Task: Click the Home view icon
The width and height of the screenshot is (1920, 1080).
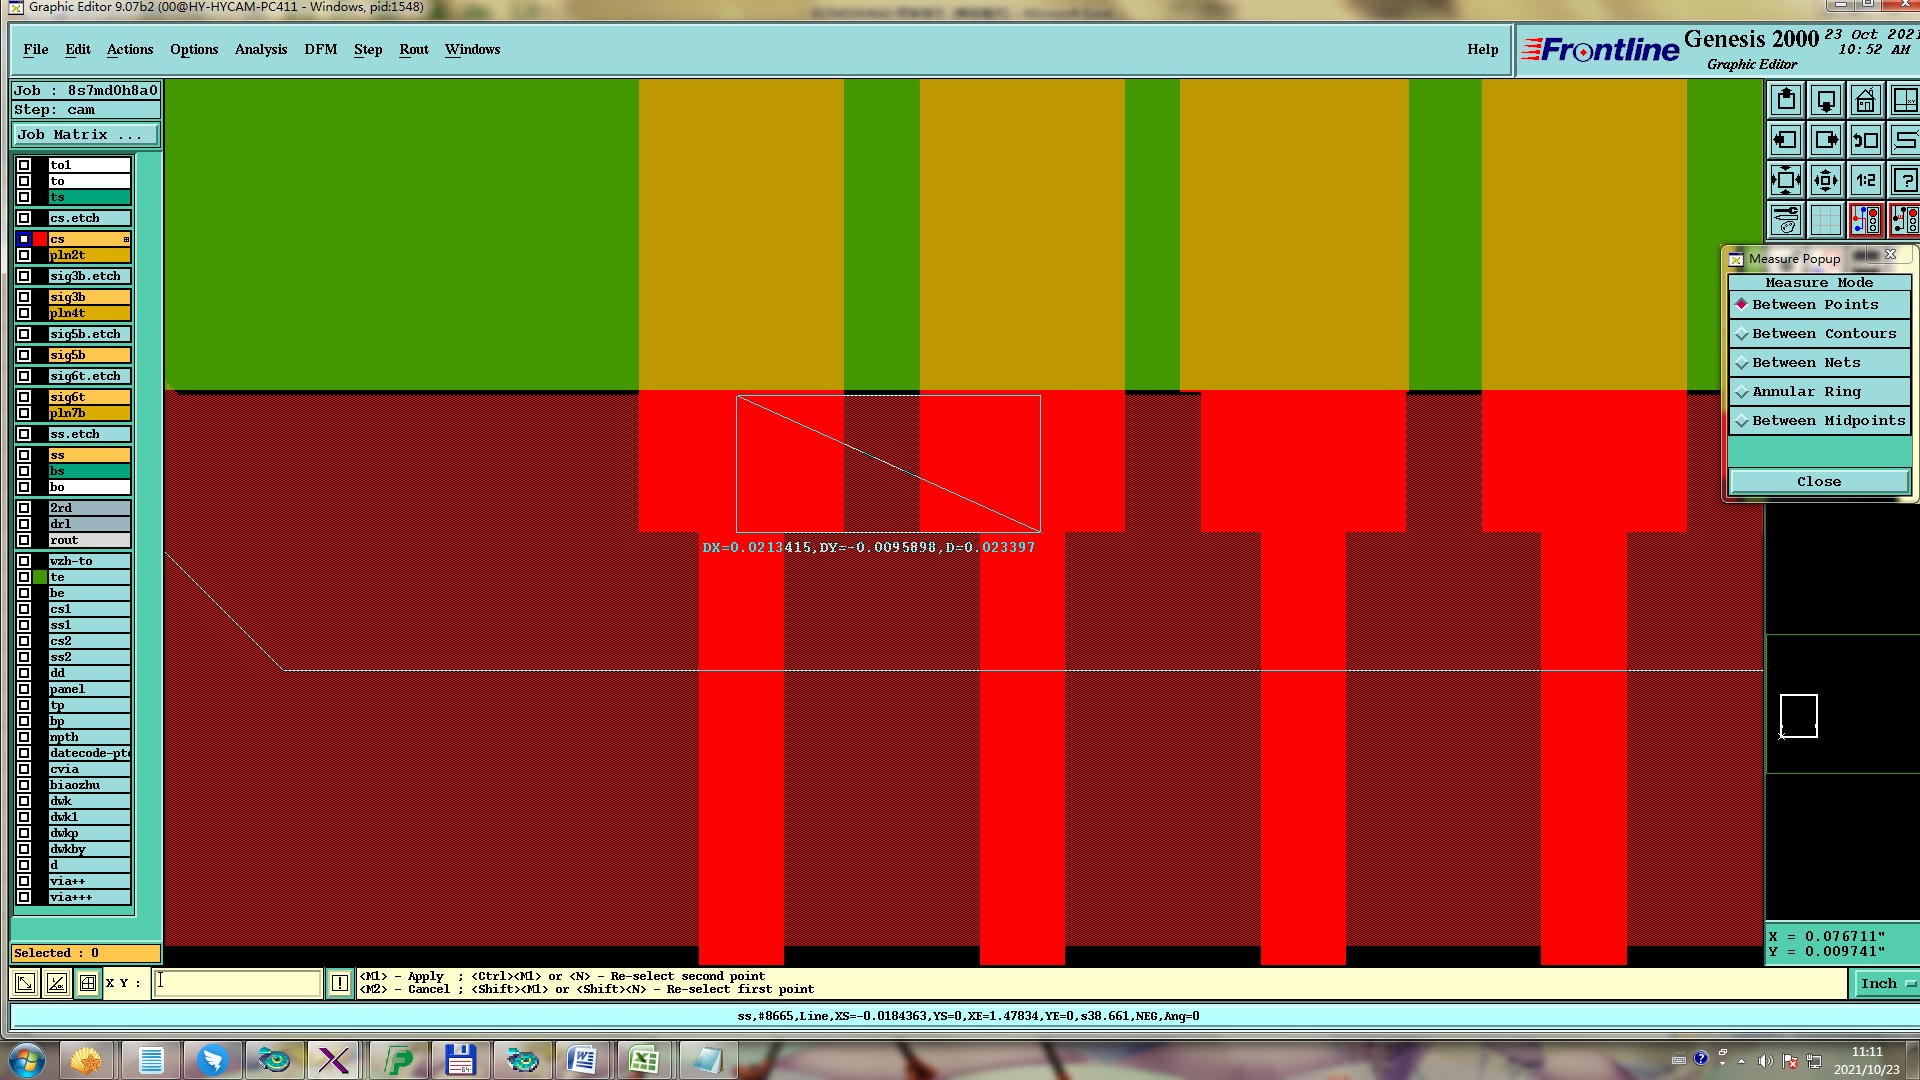Action: tap(1865, 100)
